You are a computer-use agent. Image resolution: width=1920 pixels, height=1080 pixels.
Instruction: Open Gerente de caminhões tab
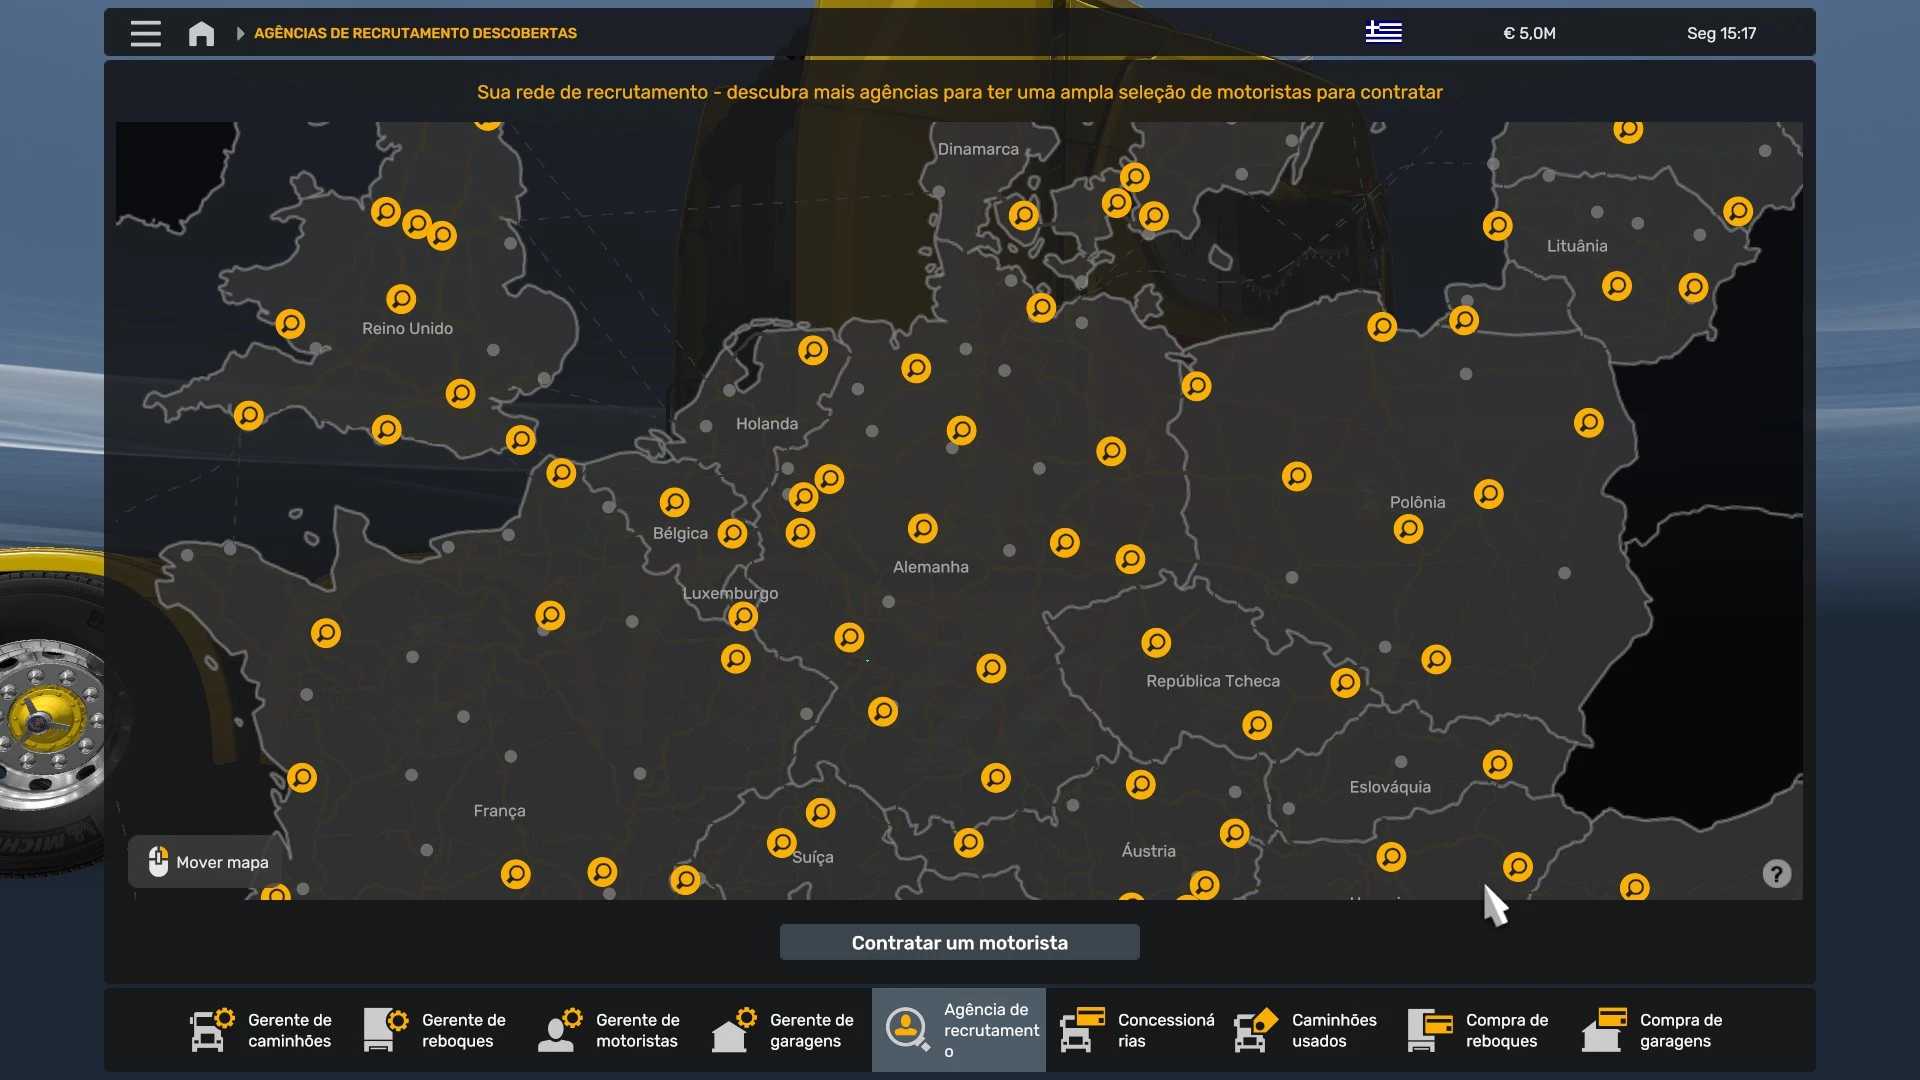click(262, 1030)
